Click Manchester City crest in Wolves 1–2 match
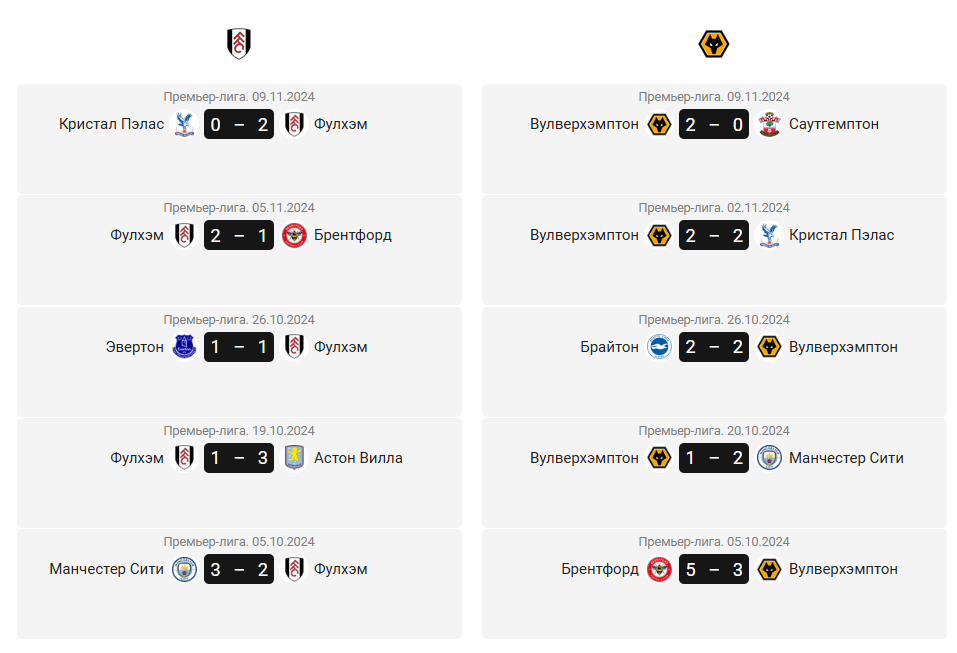The height and width of the screenshot is (653, 957). pos(769,458)
